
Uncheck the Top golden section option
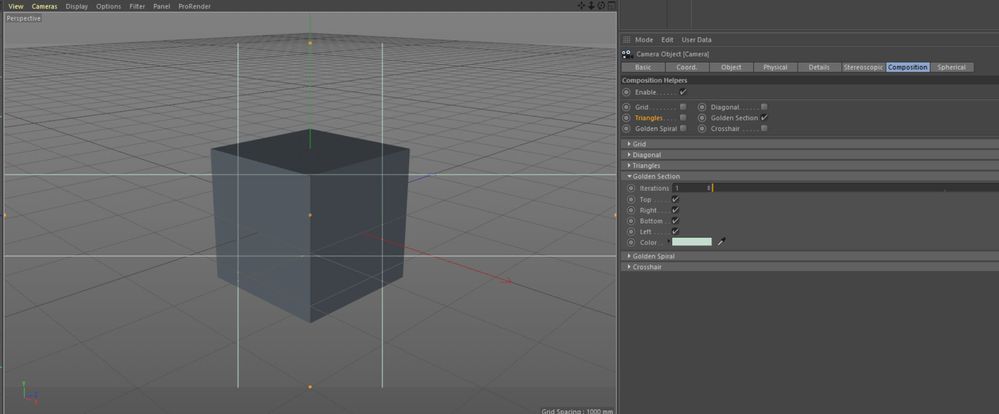(675, 199)
